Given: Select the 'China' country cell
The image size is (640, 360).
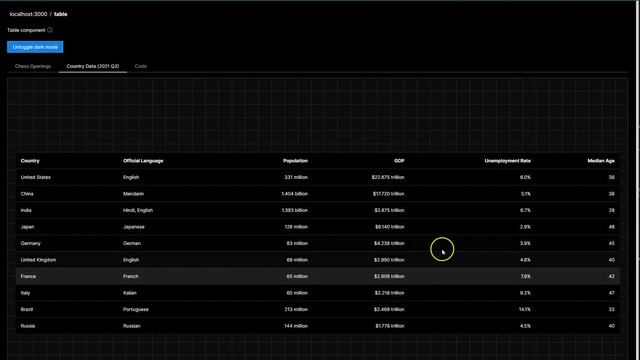Looking at the screenshot, I should pyautogui.click(x=27, y=194).
